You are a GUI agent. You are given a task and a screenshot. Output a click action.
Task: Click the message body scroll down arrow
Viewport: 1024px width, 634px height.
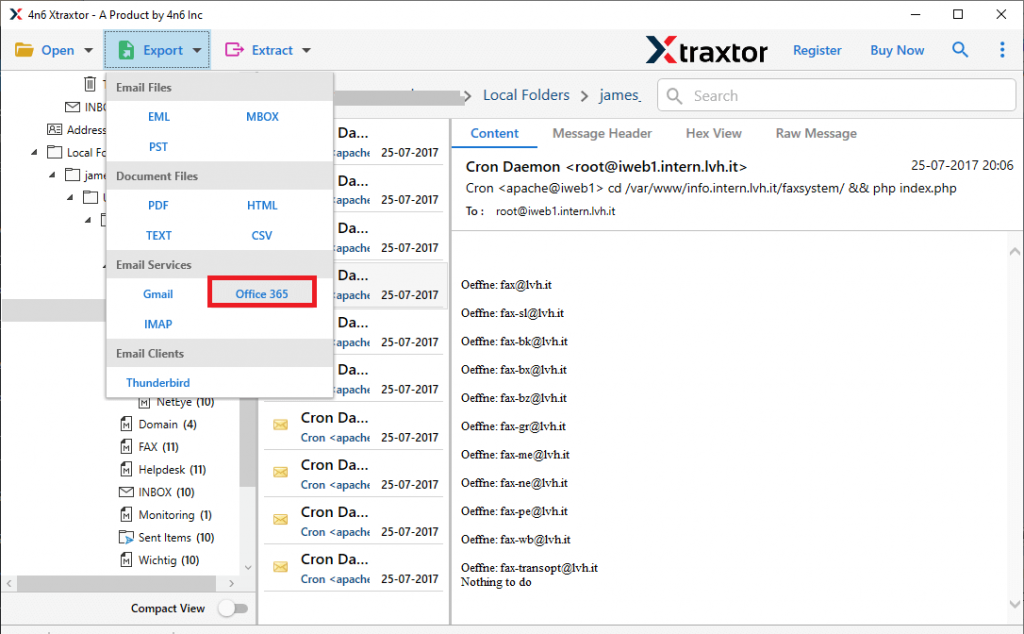(x=1014, y=604)
